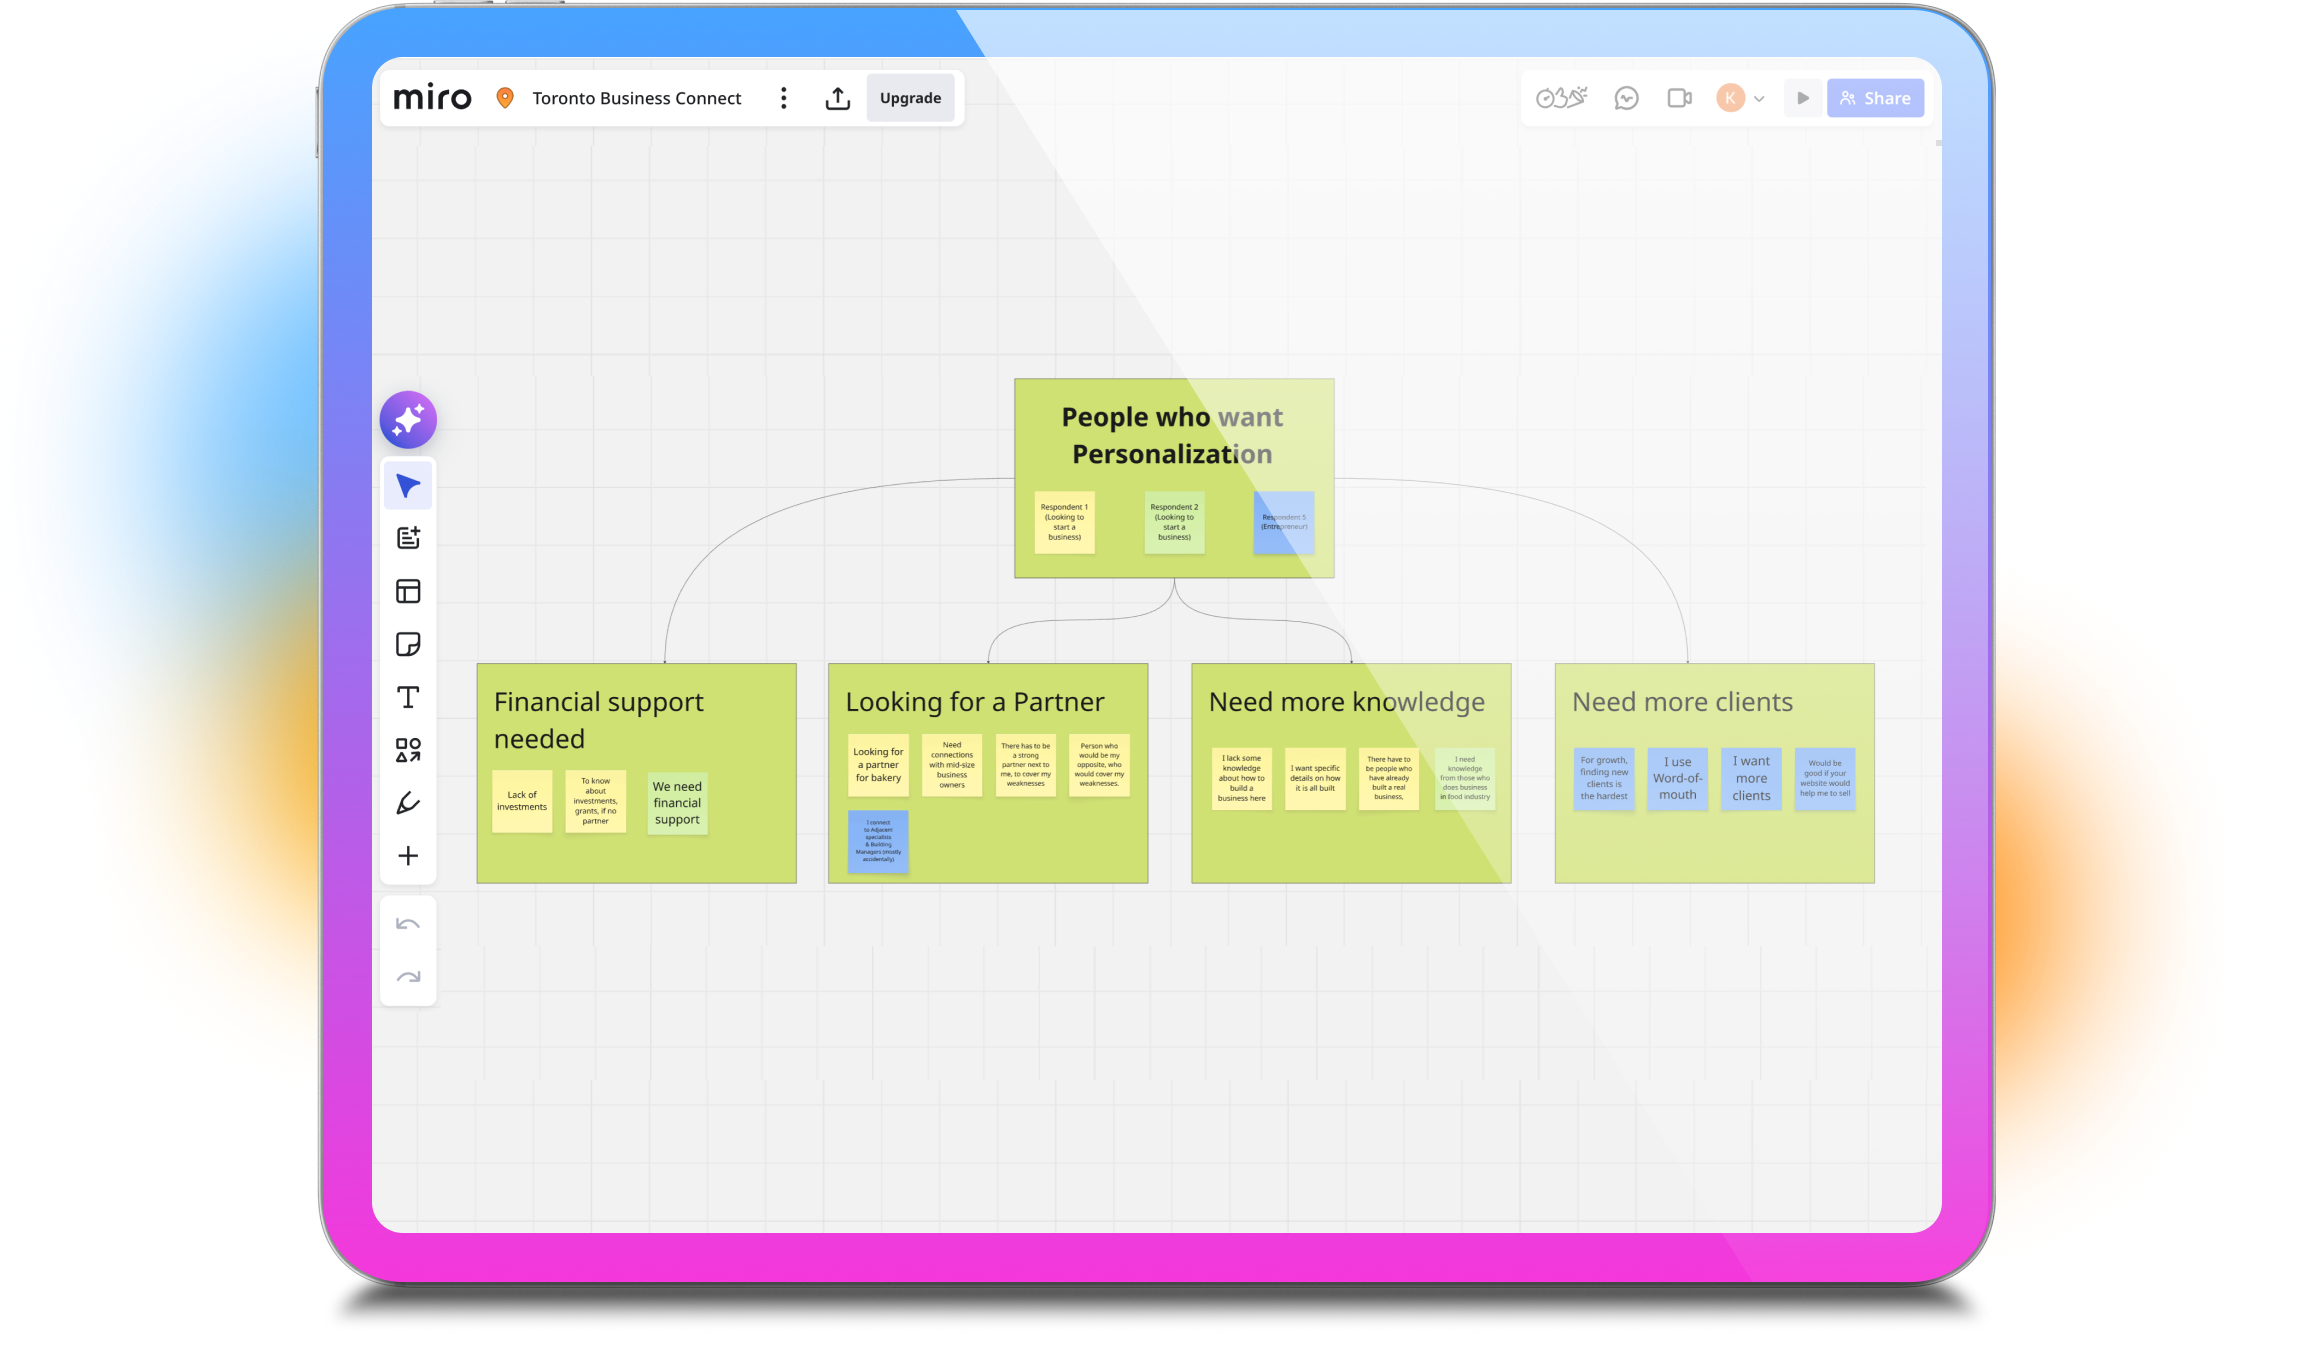Select the We need financial support sticky

pyautogui.click(x=677, y=803)
